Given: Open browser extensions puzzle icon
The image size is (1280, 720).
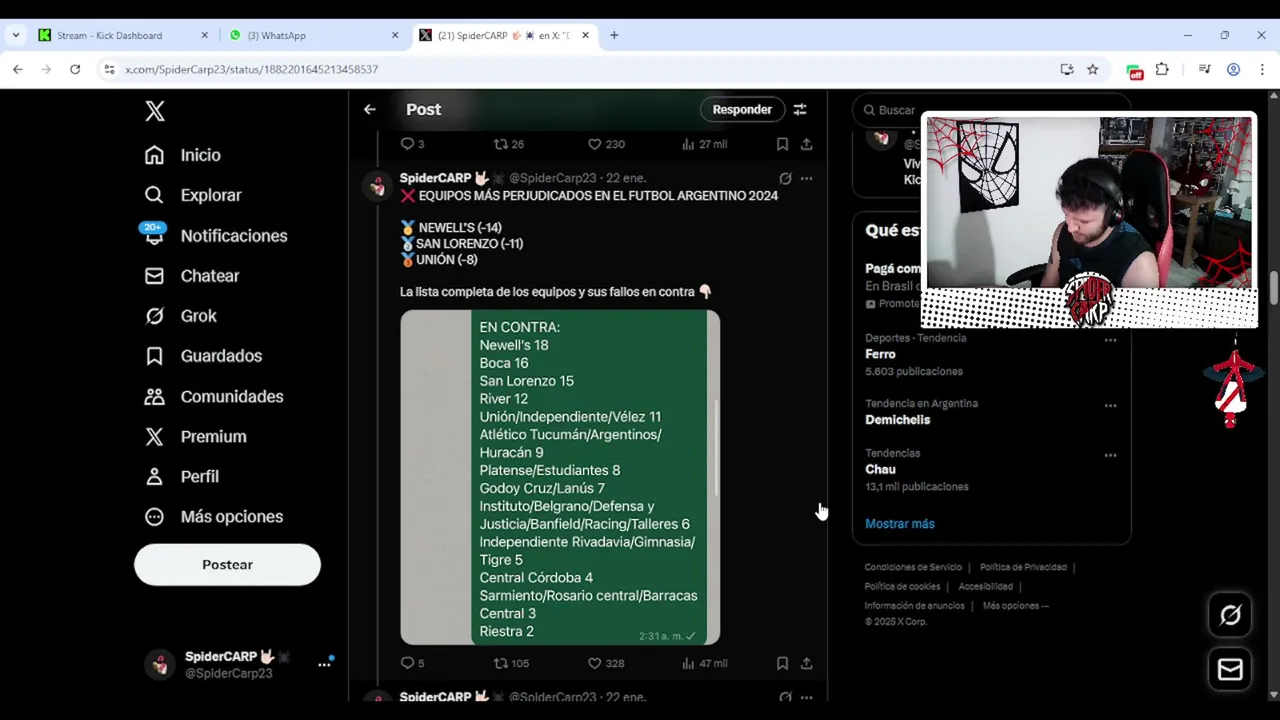Looking at the screenshot, I should [1162, 69].
